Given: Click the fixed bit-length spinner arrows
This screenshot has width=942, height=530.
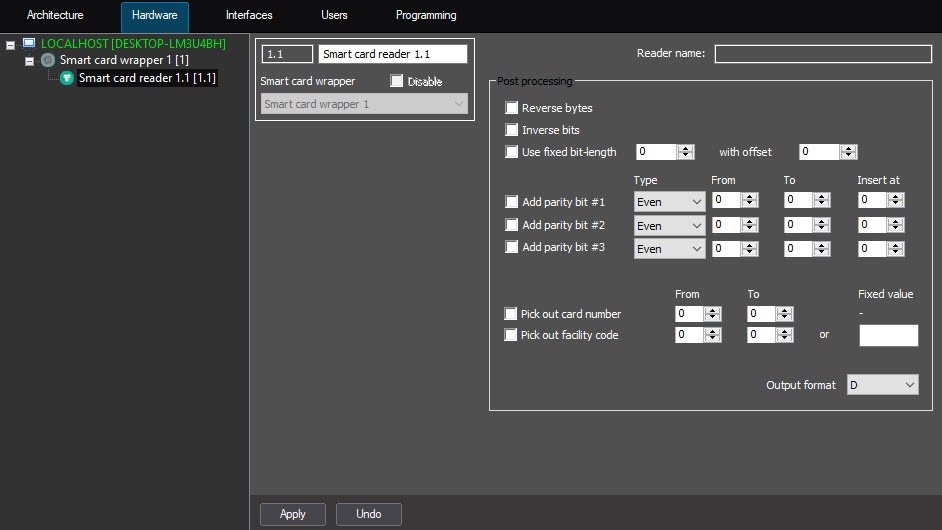Looking at the screenshot, I should pos(686,152).
